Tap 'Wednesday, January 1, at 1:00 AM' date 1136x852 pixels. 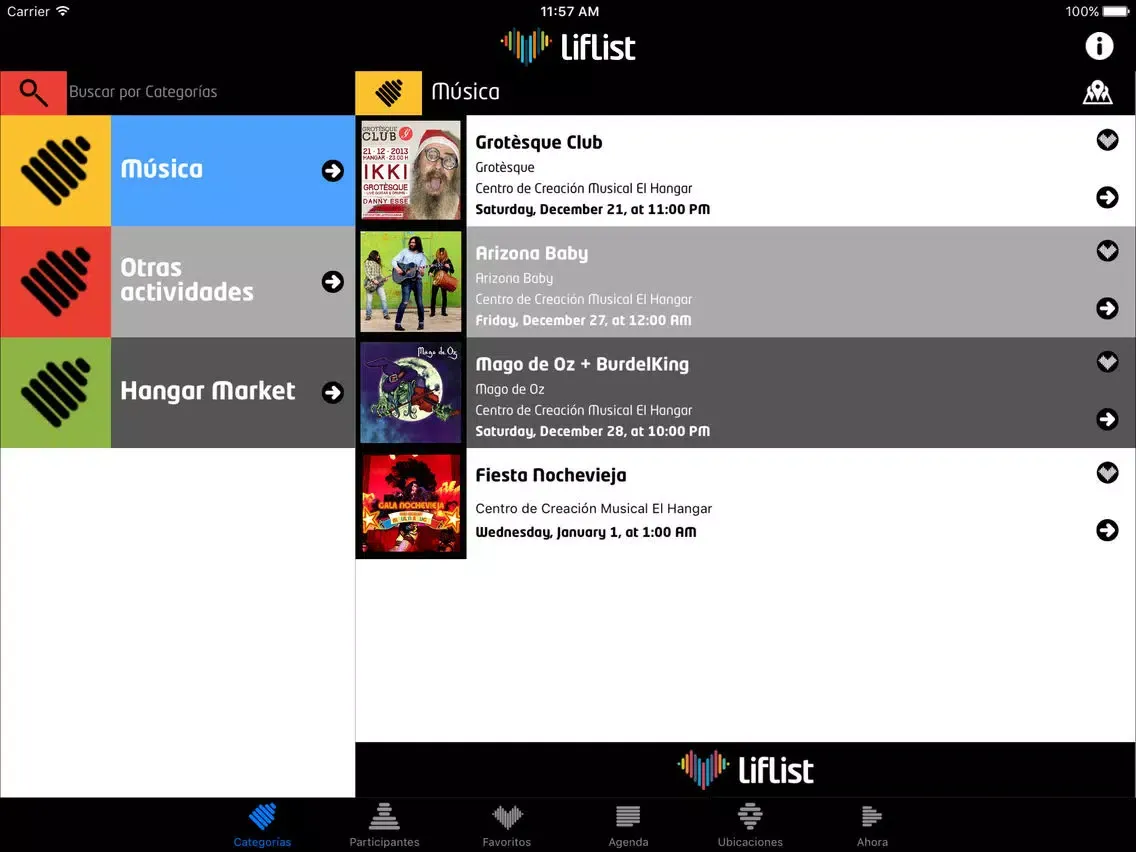click(x=585, y=532)
